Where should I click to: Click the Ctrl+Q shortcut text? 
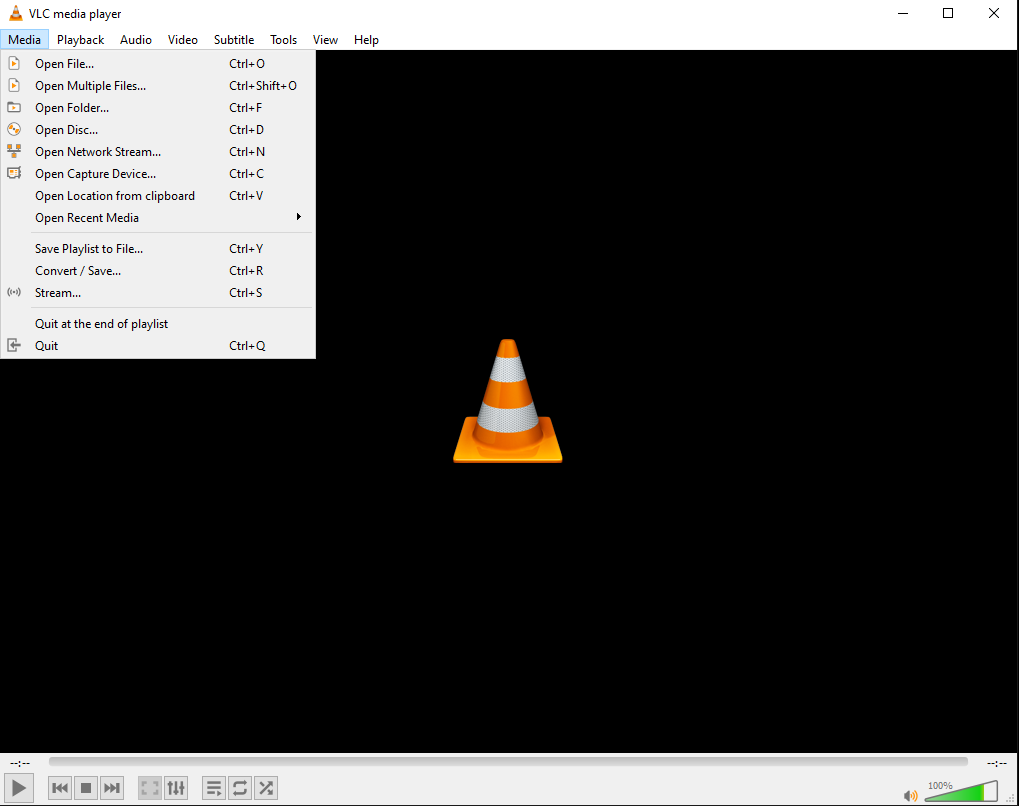(248, 346)
